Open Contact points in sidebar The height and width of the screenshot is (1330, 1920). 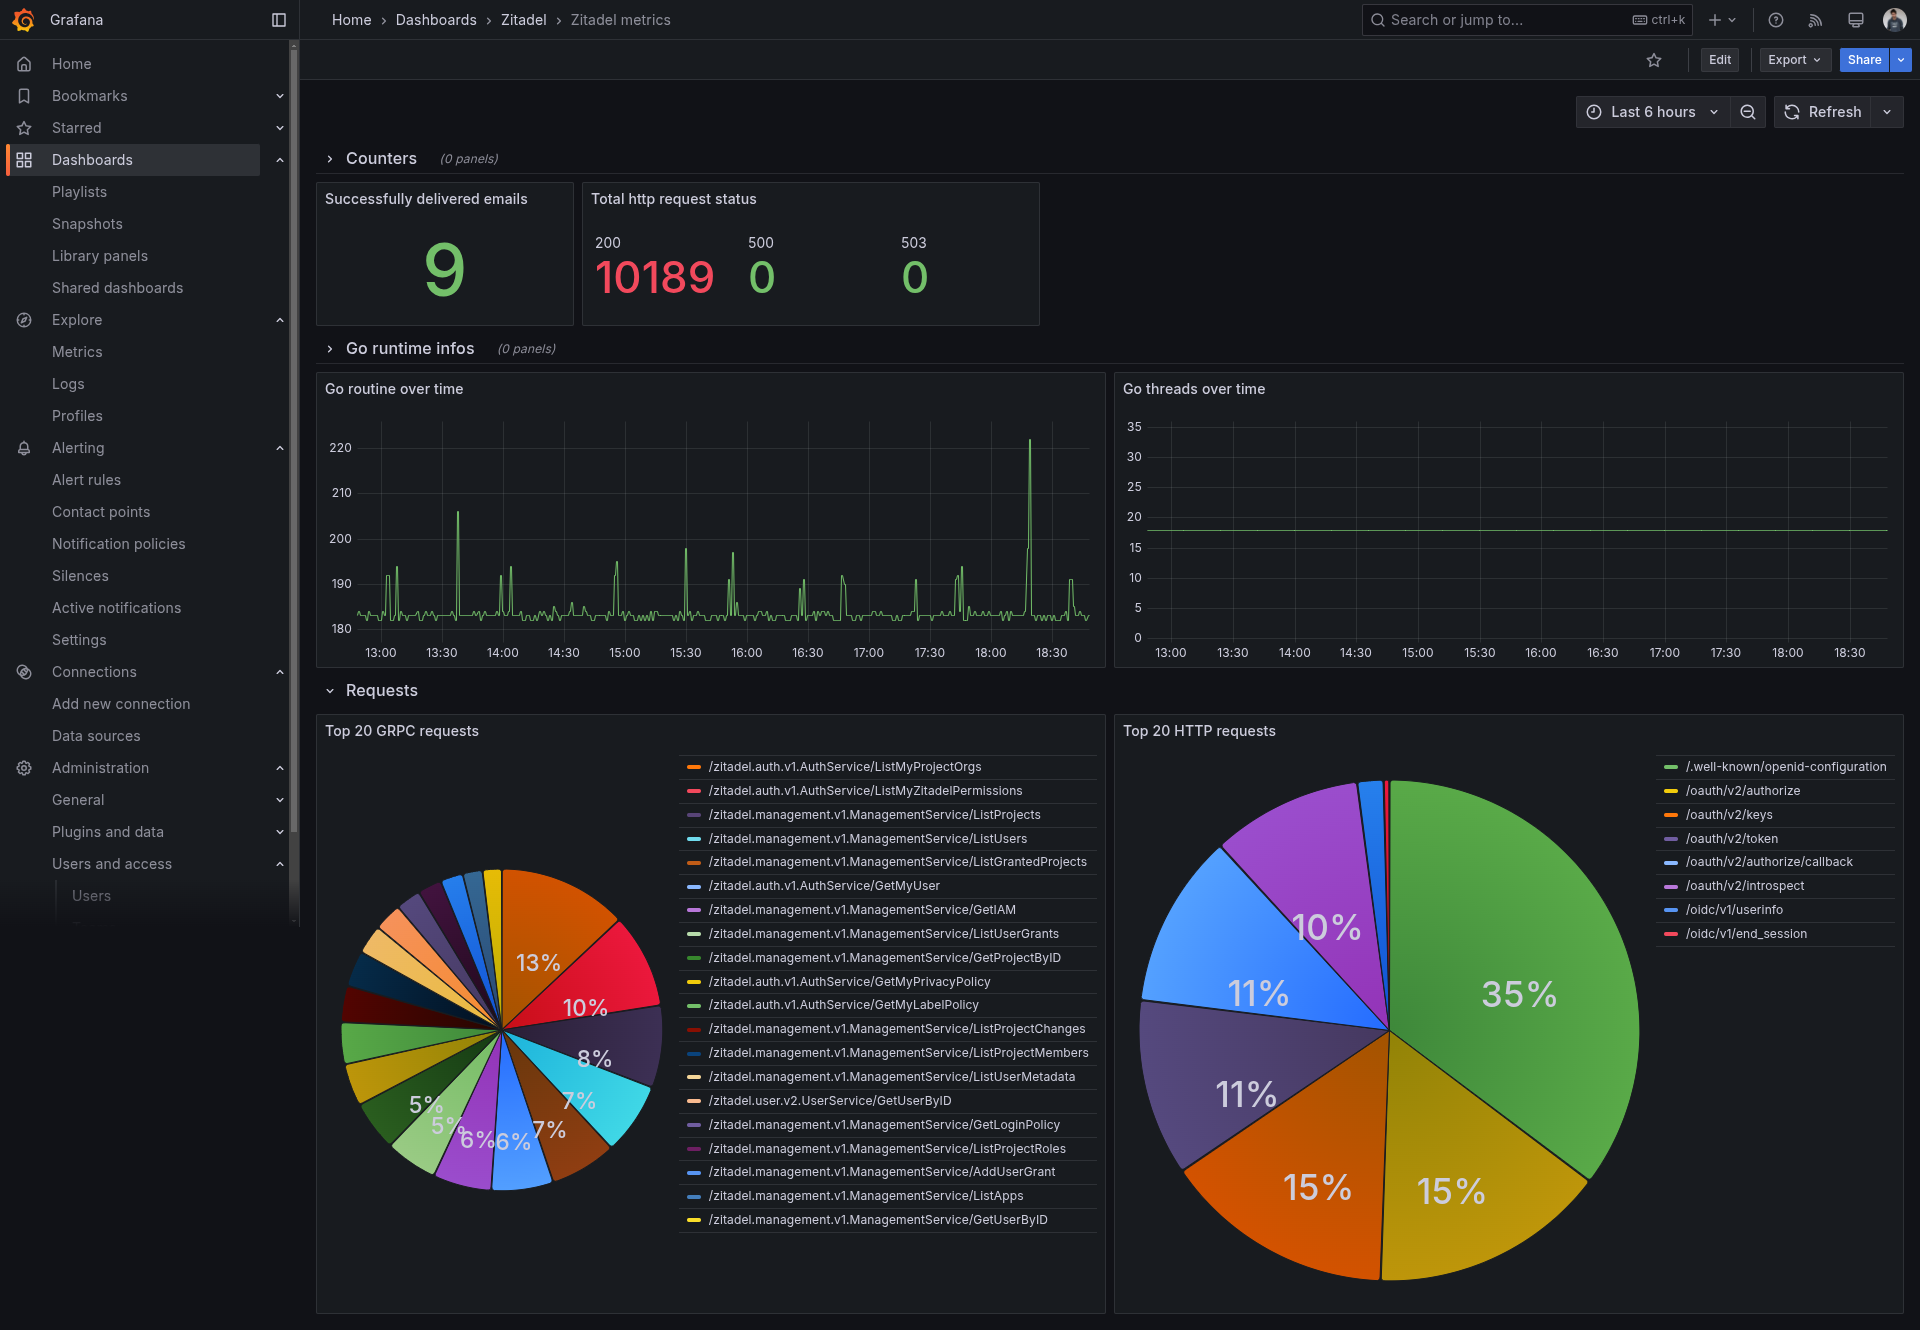point(101,512)
